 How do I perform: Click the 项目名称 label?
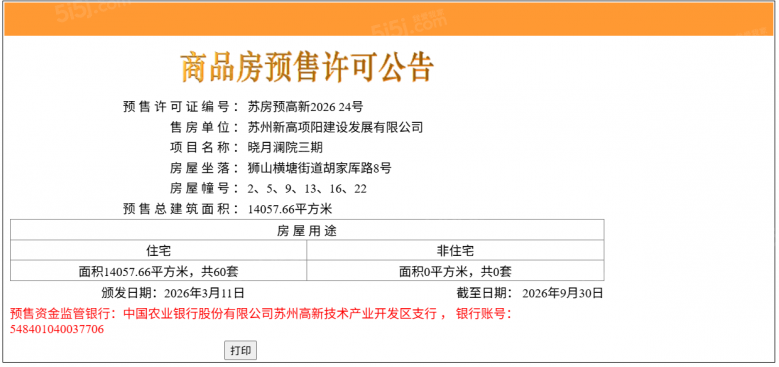click(x=204, y=147)
